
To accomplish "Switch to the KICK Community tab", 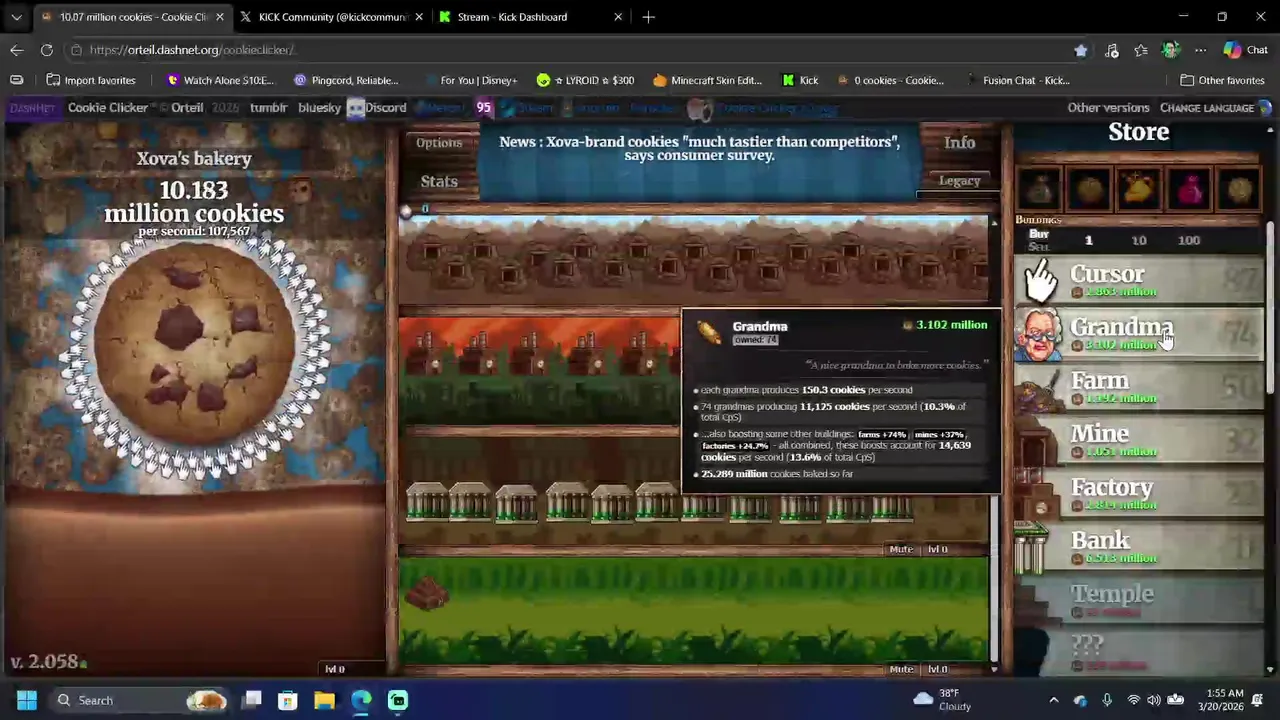I will (x=330, y=17).
